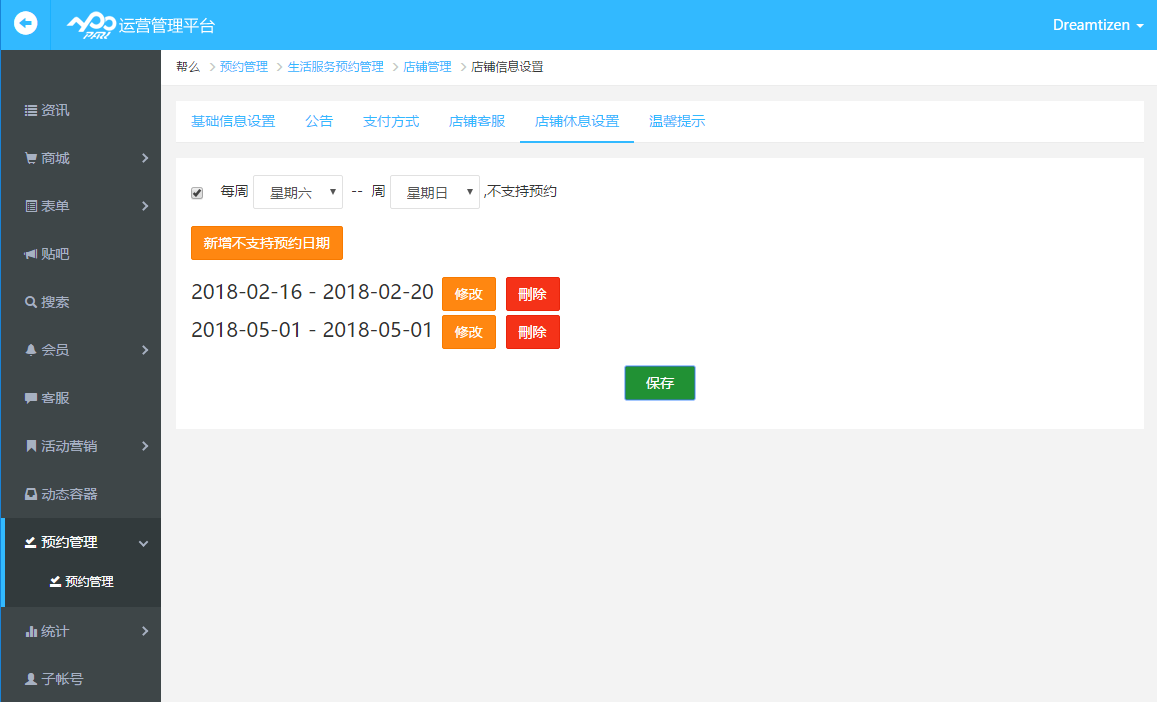
Task: Click 删除 for the 2018-05-01 range
Action: [533, 332]
